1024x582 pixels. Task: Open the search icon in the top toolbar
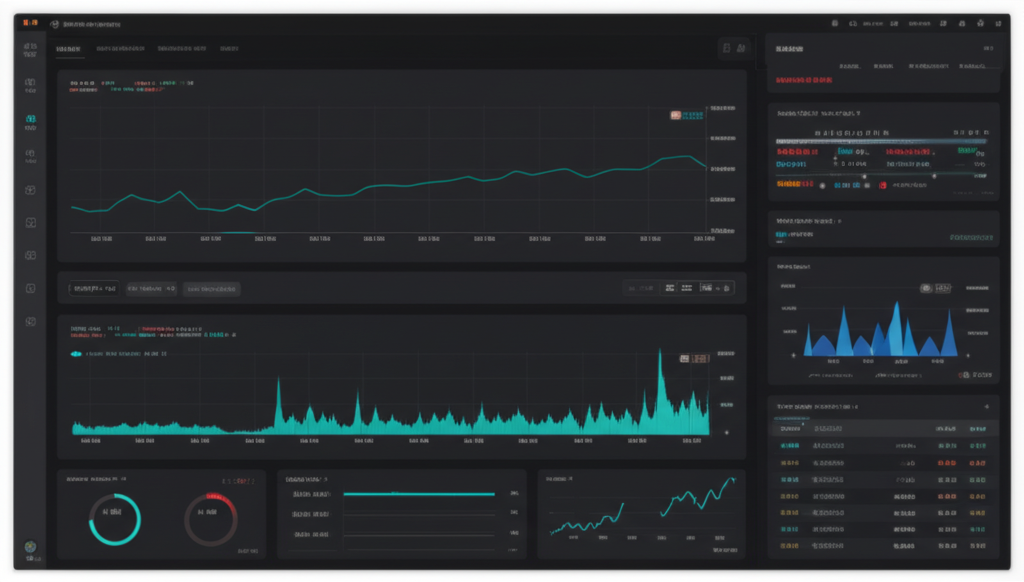tap(834, 22)
